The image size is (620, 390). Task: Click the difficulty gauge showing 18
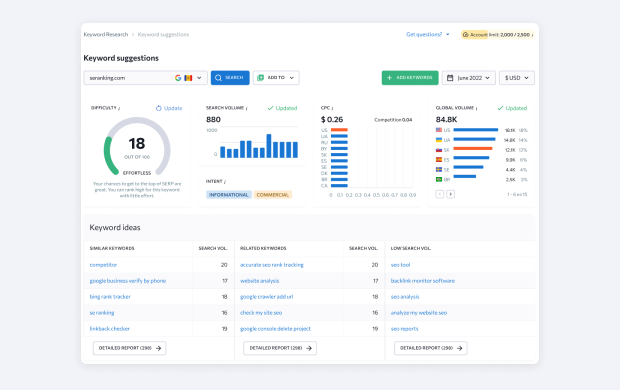pyautogui.click(x=137, y=146)
